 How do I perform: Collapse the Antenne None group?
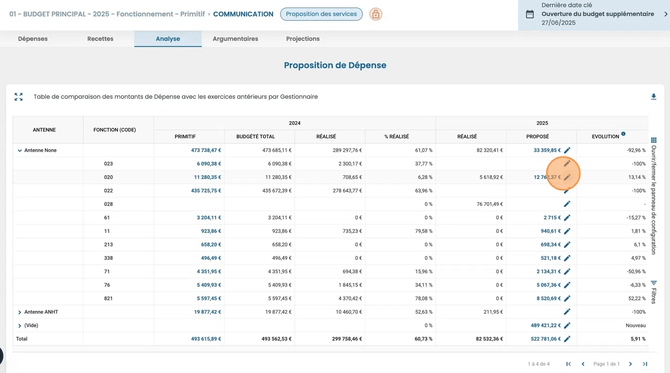click(20, 150)
